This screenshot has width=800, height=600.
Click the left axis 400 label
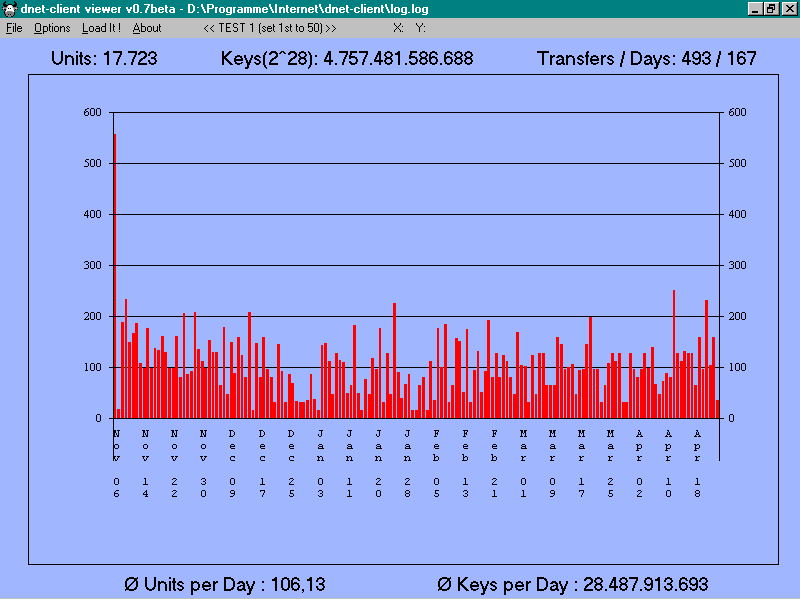click(x=92, y=214)
